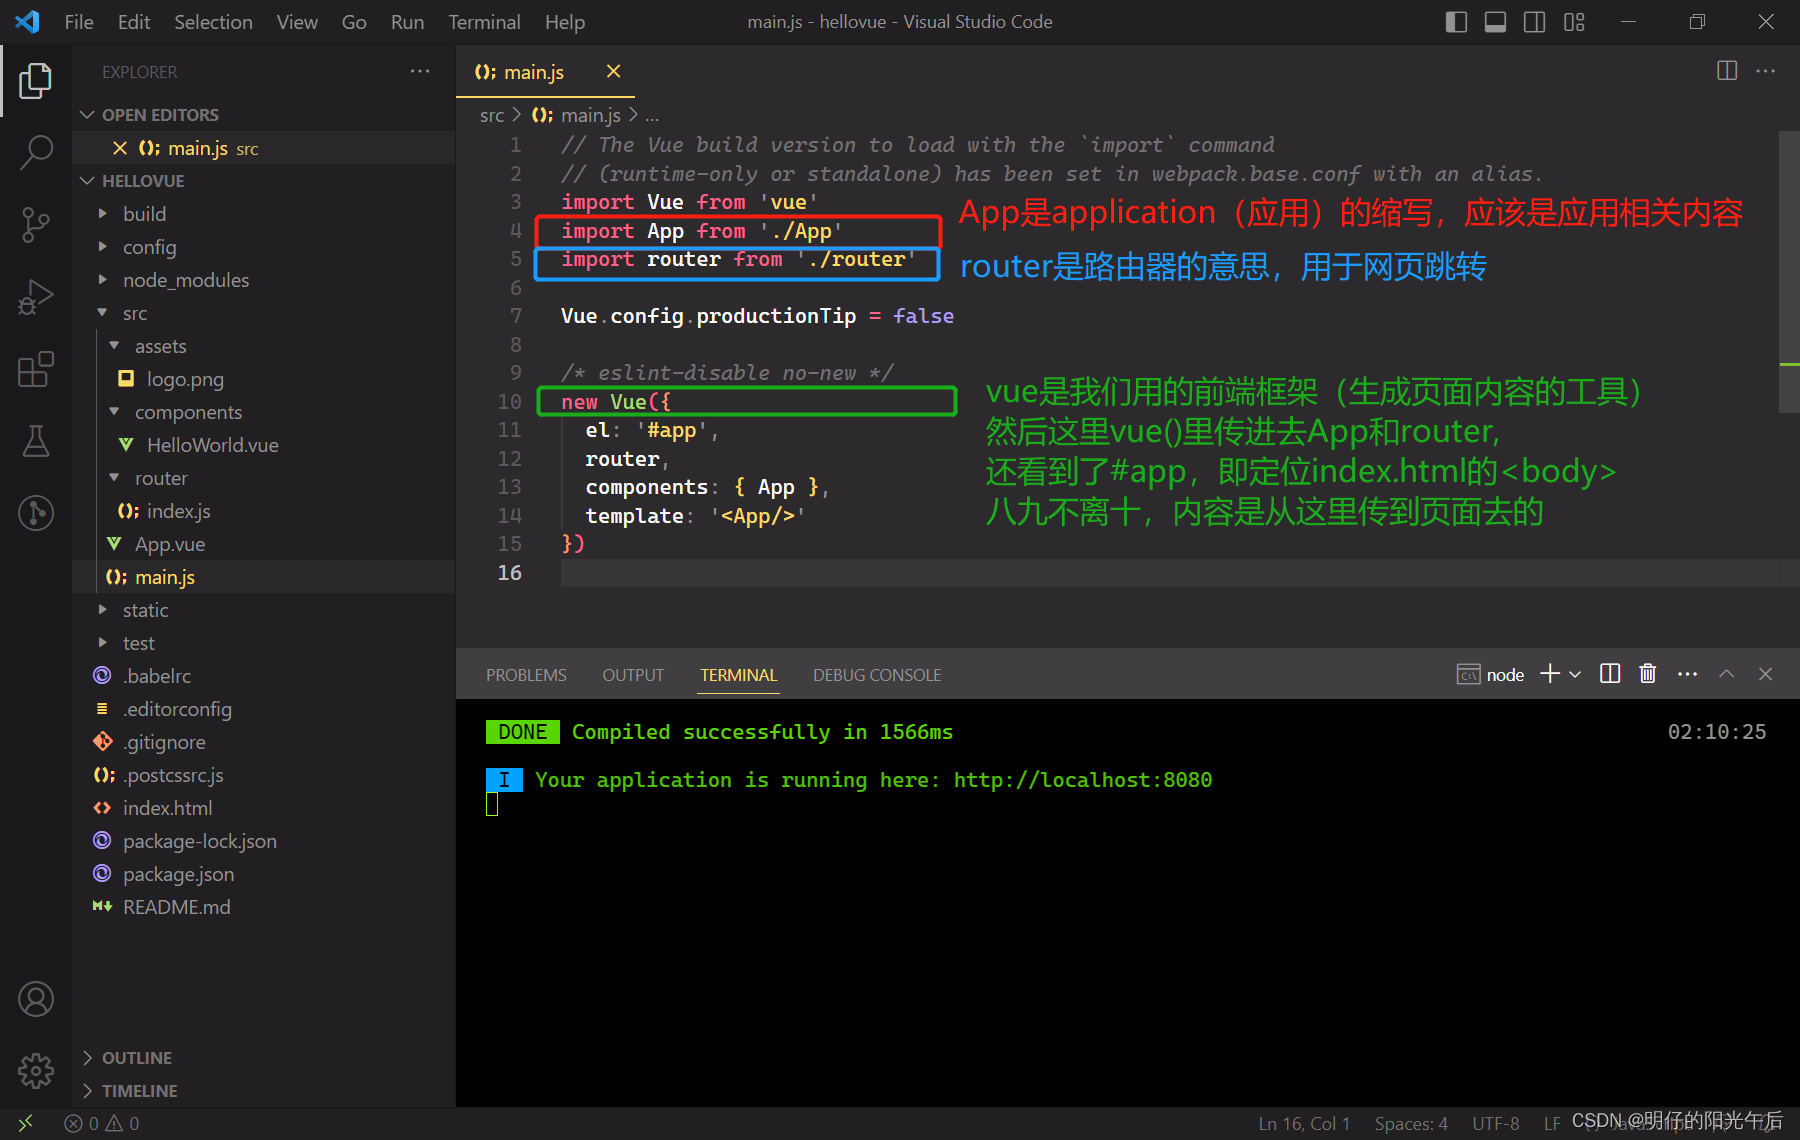Open the File menu

[x=79, y=22]
